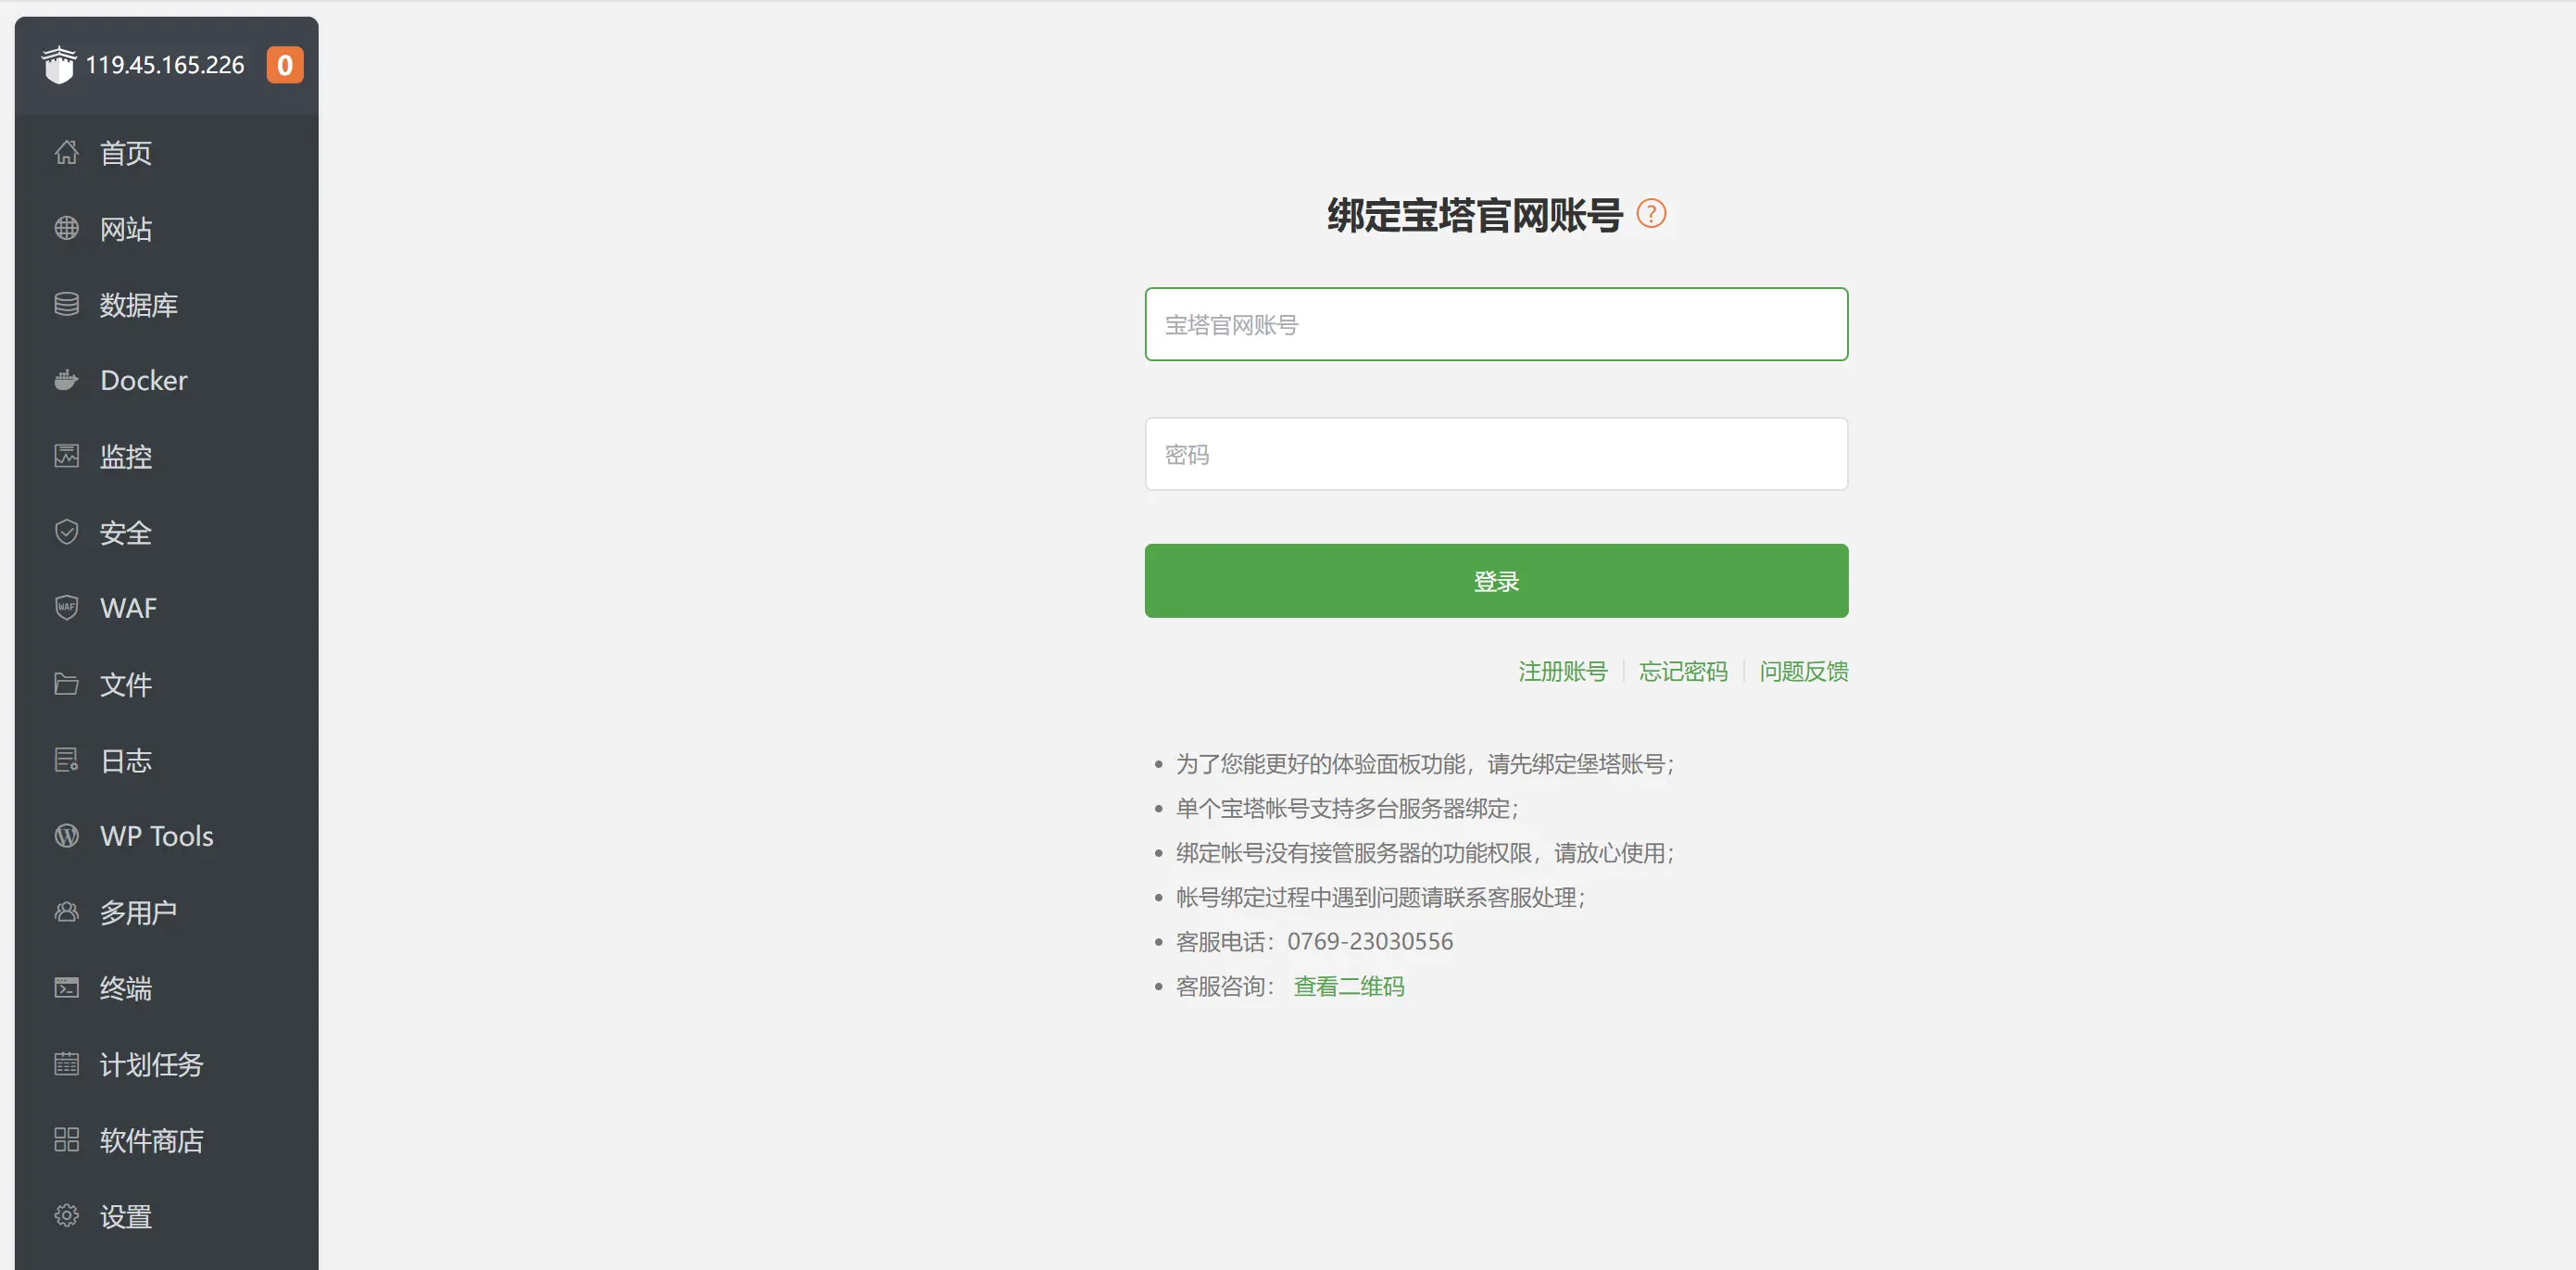Click the home icon beside 首页
The height and width of the screenshot is (1270, 2576).
[66, 152]
